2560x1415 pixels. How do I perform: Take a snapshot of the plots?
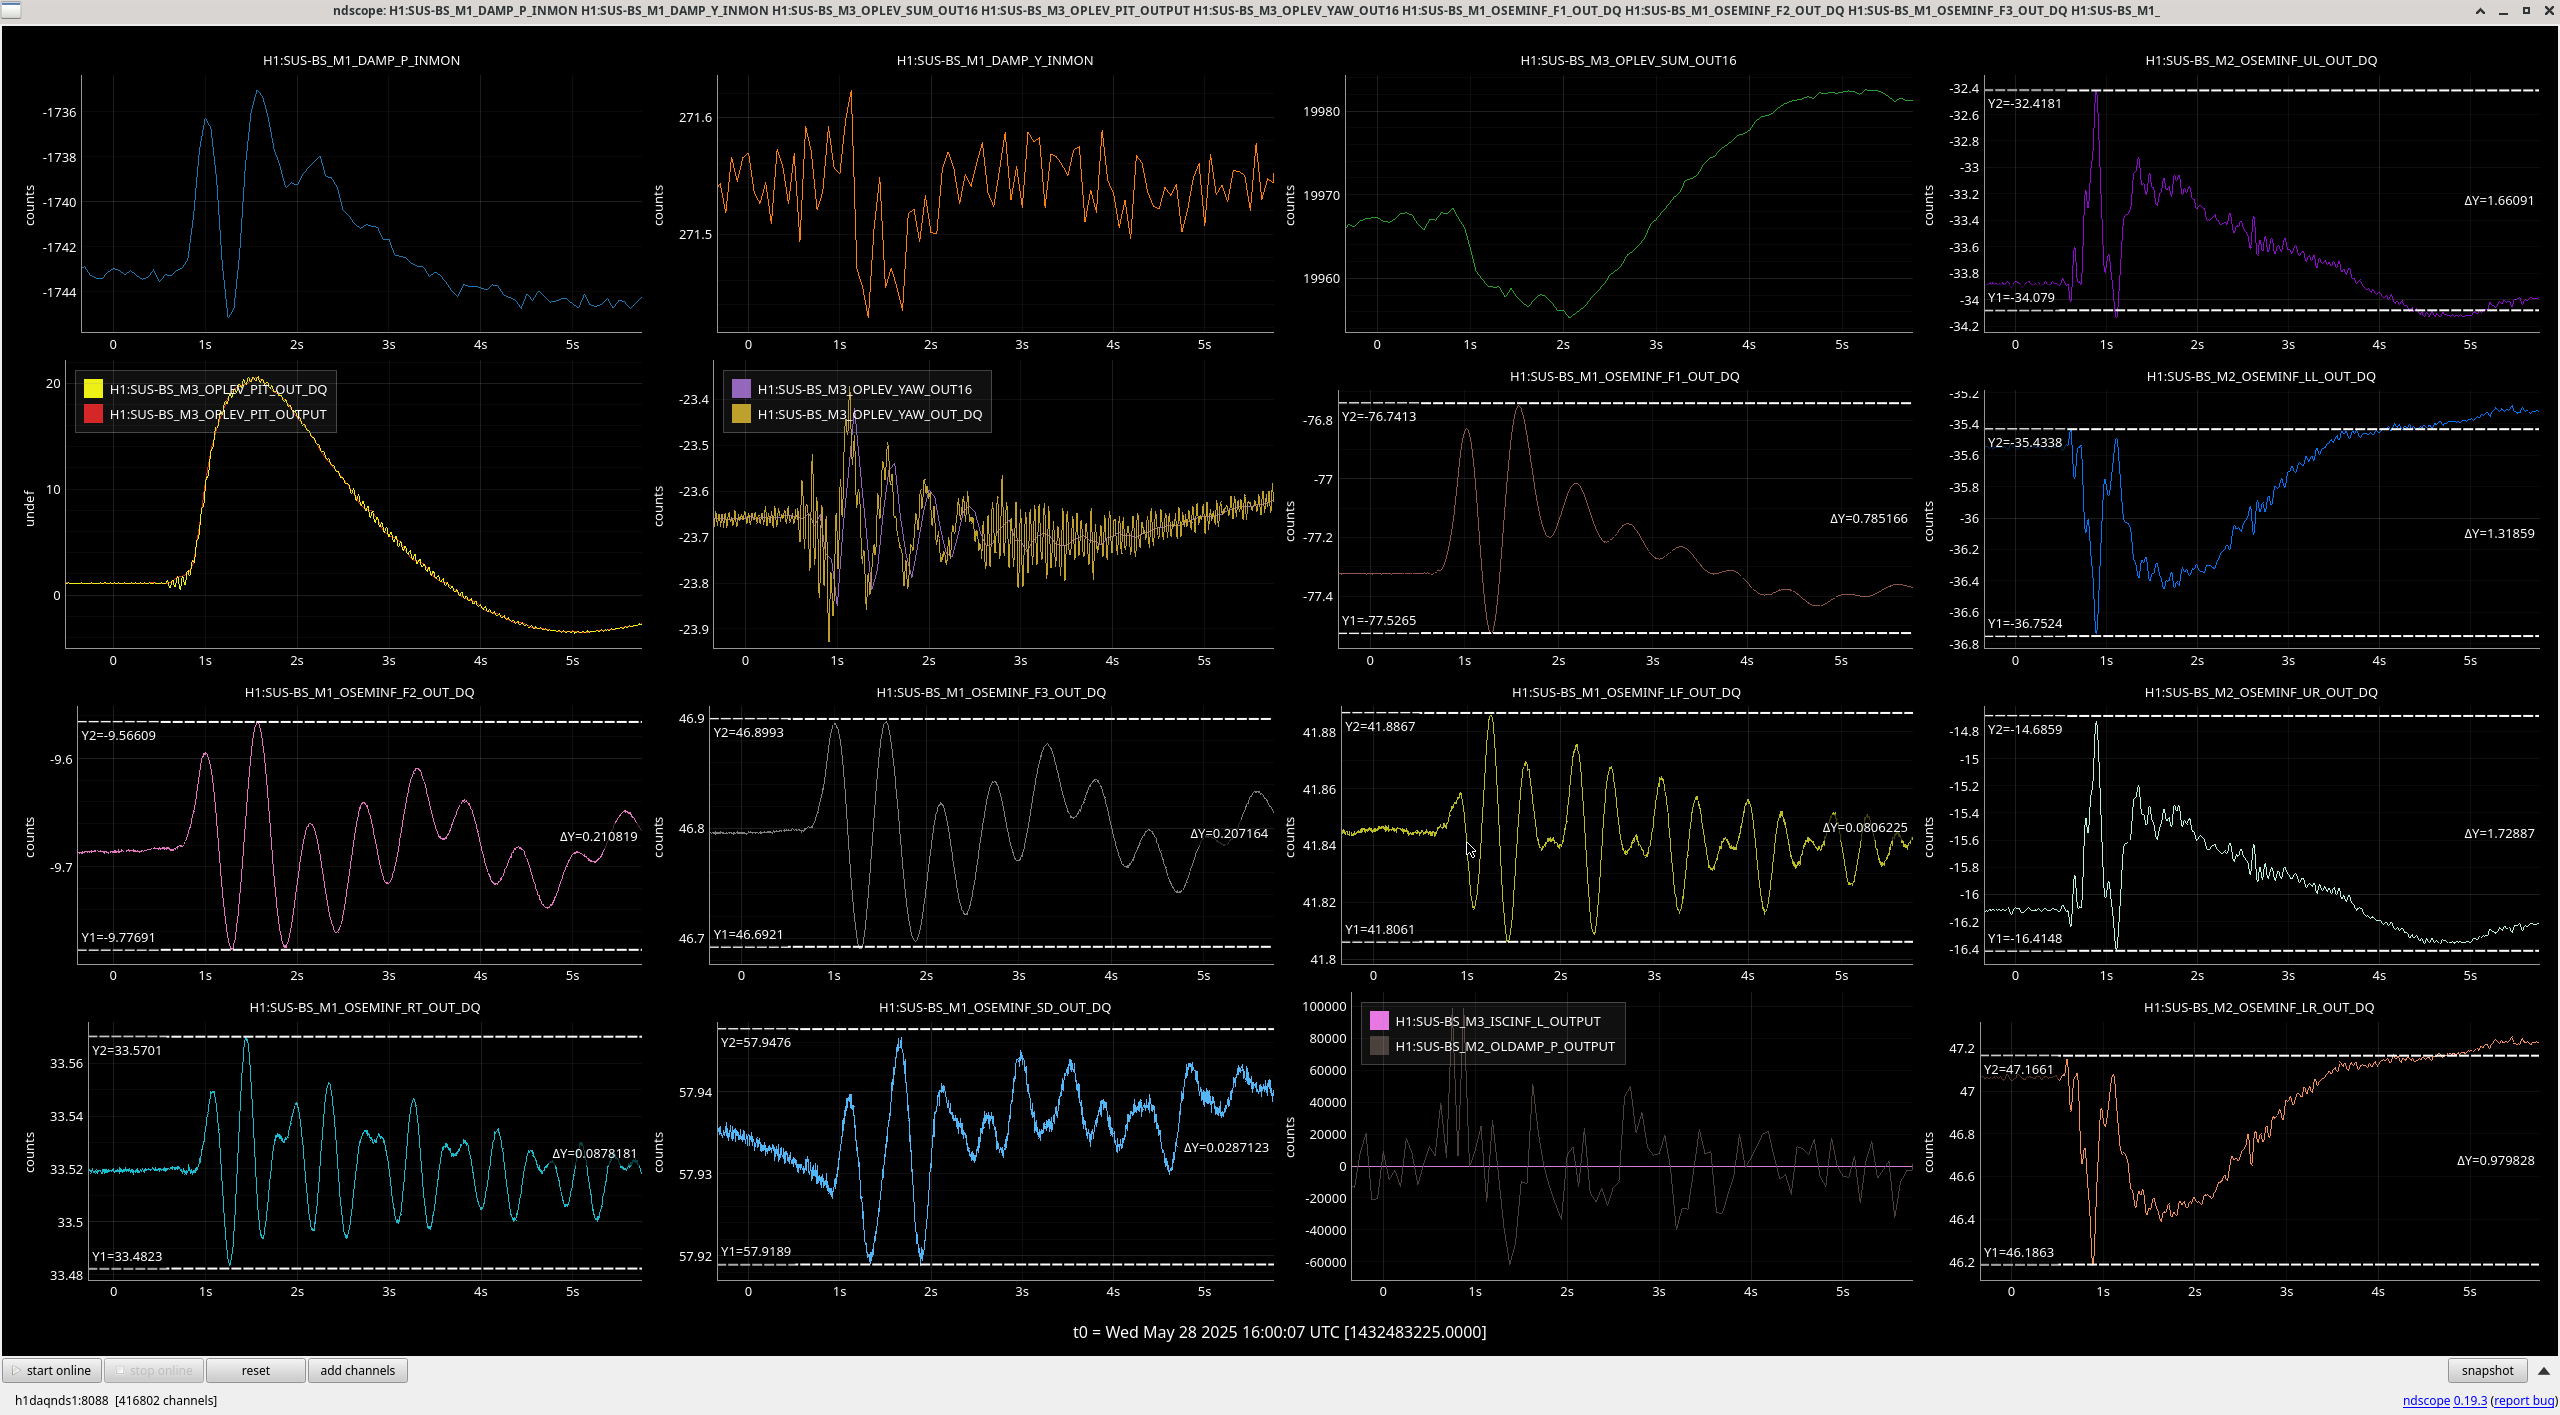coord(2487,1370)
